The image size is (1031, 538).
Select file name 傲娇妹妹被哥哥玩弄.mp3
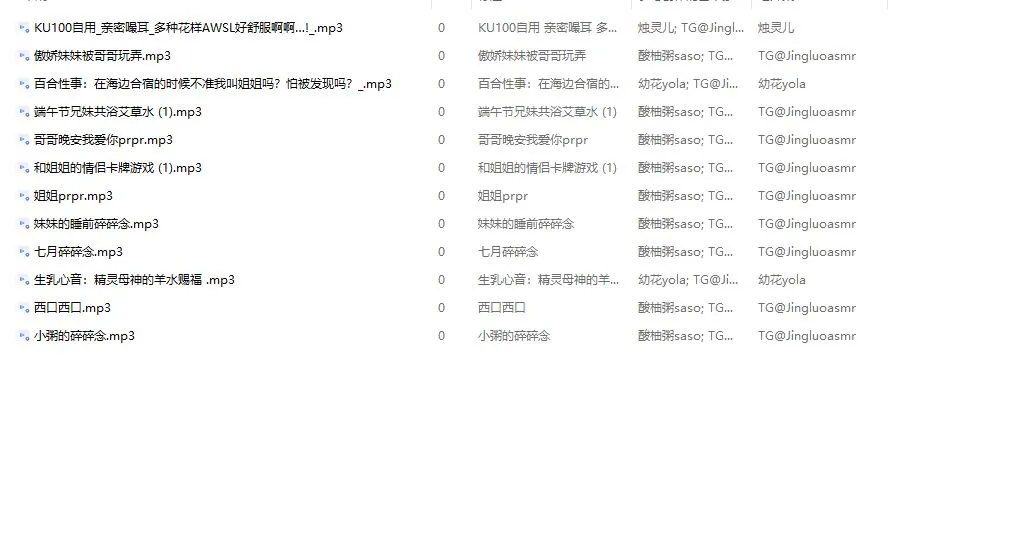(102, 56)
